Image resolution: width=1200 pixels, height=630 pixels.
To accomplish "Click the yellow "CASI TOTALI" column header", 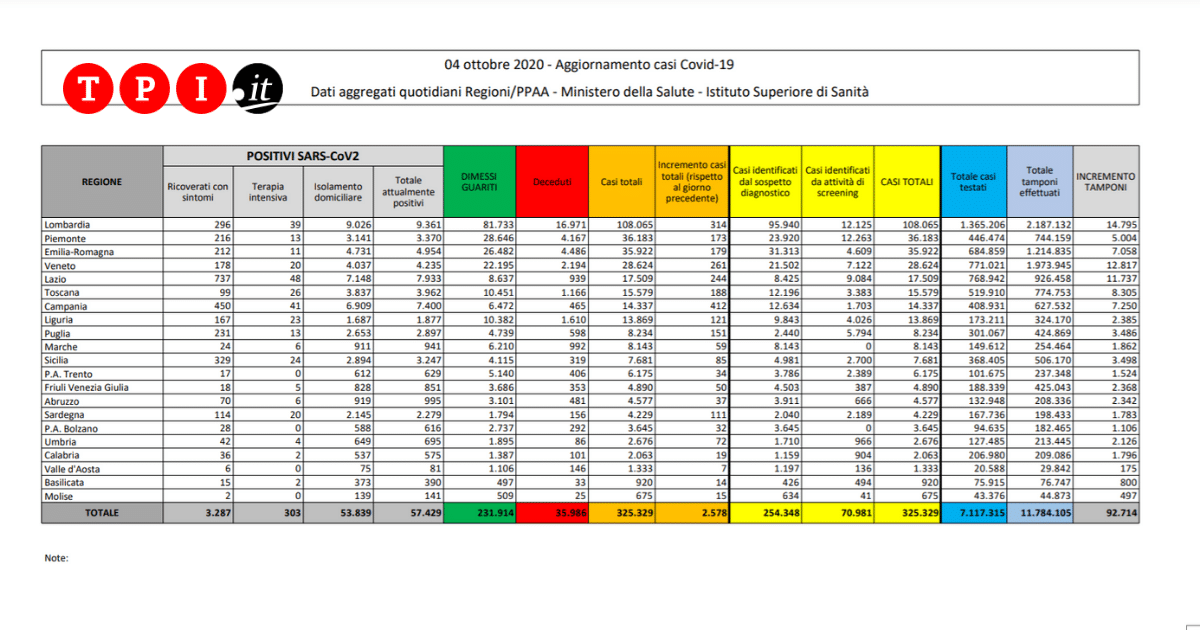I will point(907,181).
